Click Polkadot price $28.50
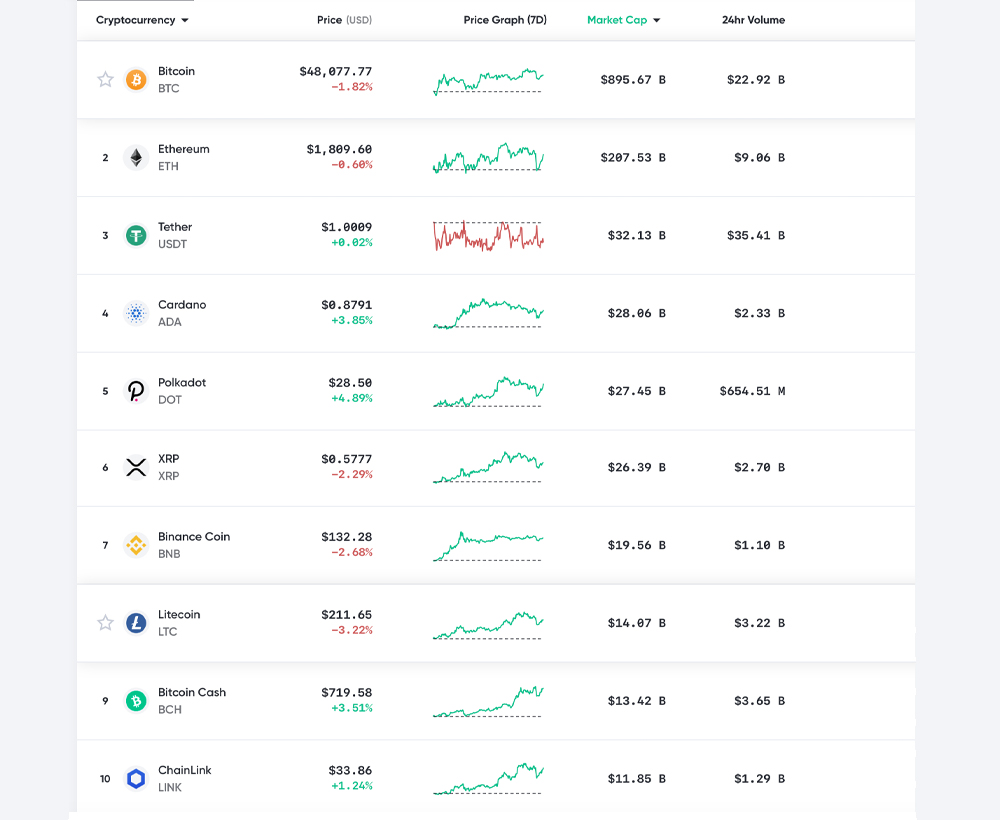Viewport: 1000px width, 820px height. pos(350,383)
